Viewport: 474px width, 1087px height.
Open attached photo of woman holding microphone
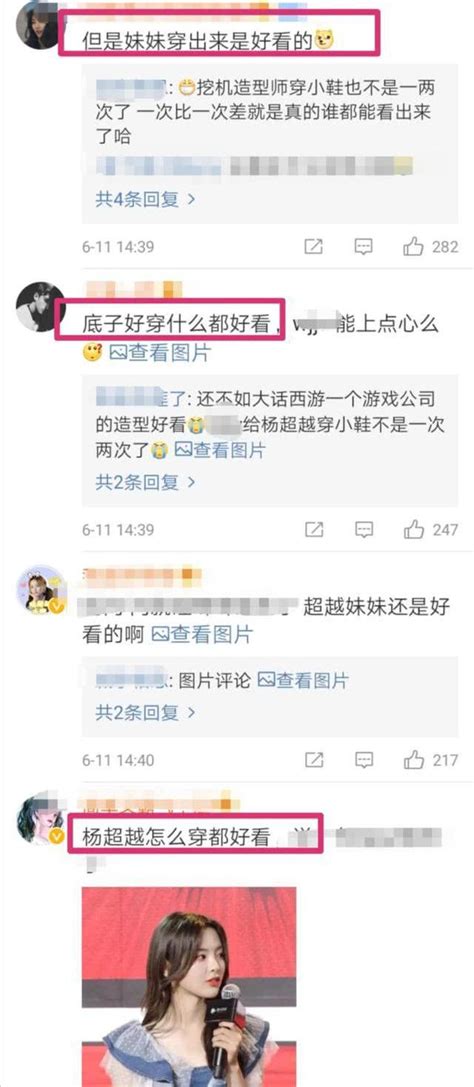(x=189, y=986)
